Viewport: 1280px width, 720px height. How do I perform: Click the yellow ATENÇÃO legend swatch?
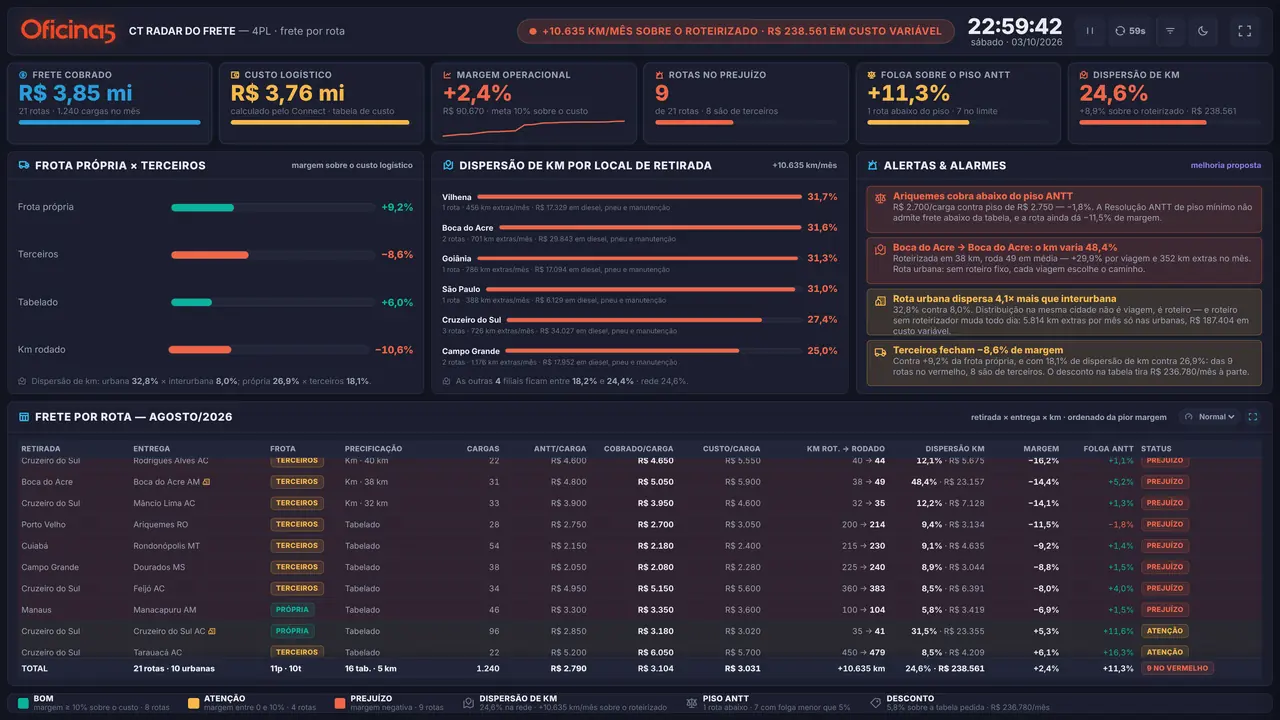193,703
